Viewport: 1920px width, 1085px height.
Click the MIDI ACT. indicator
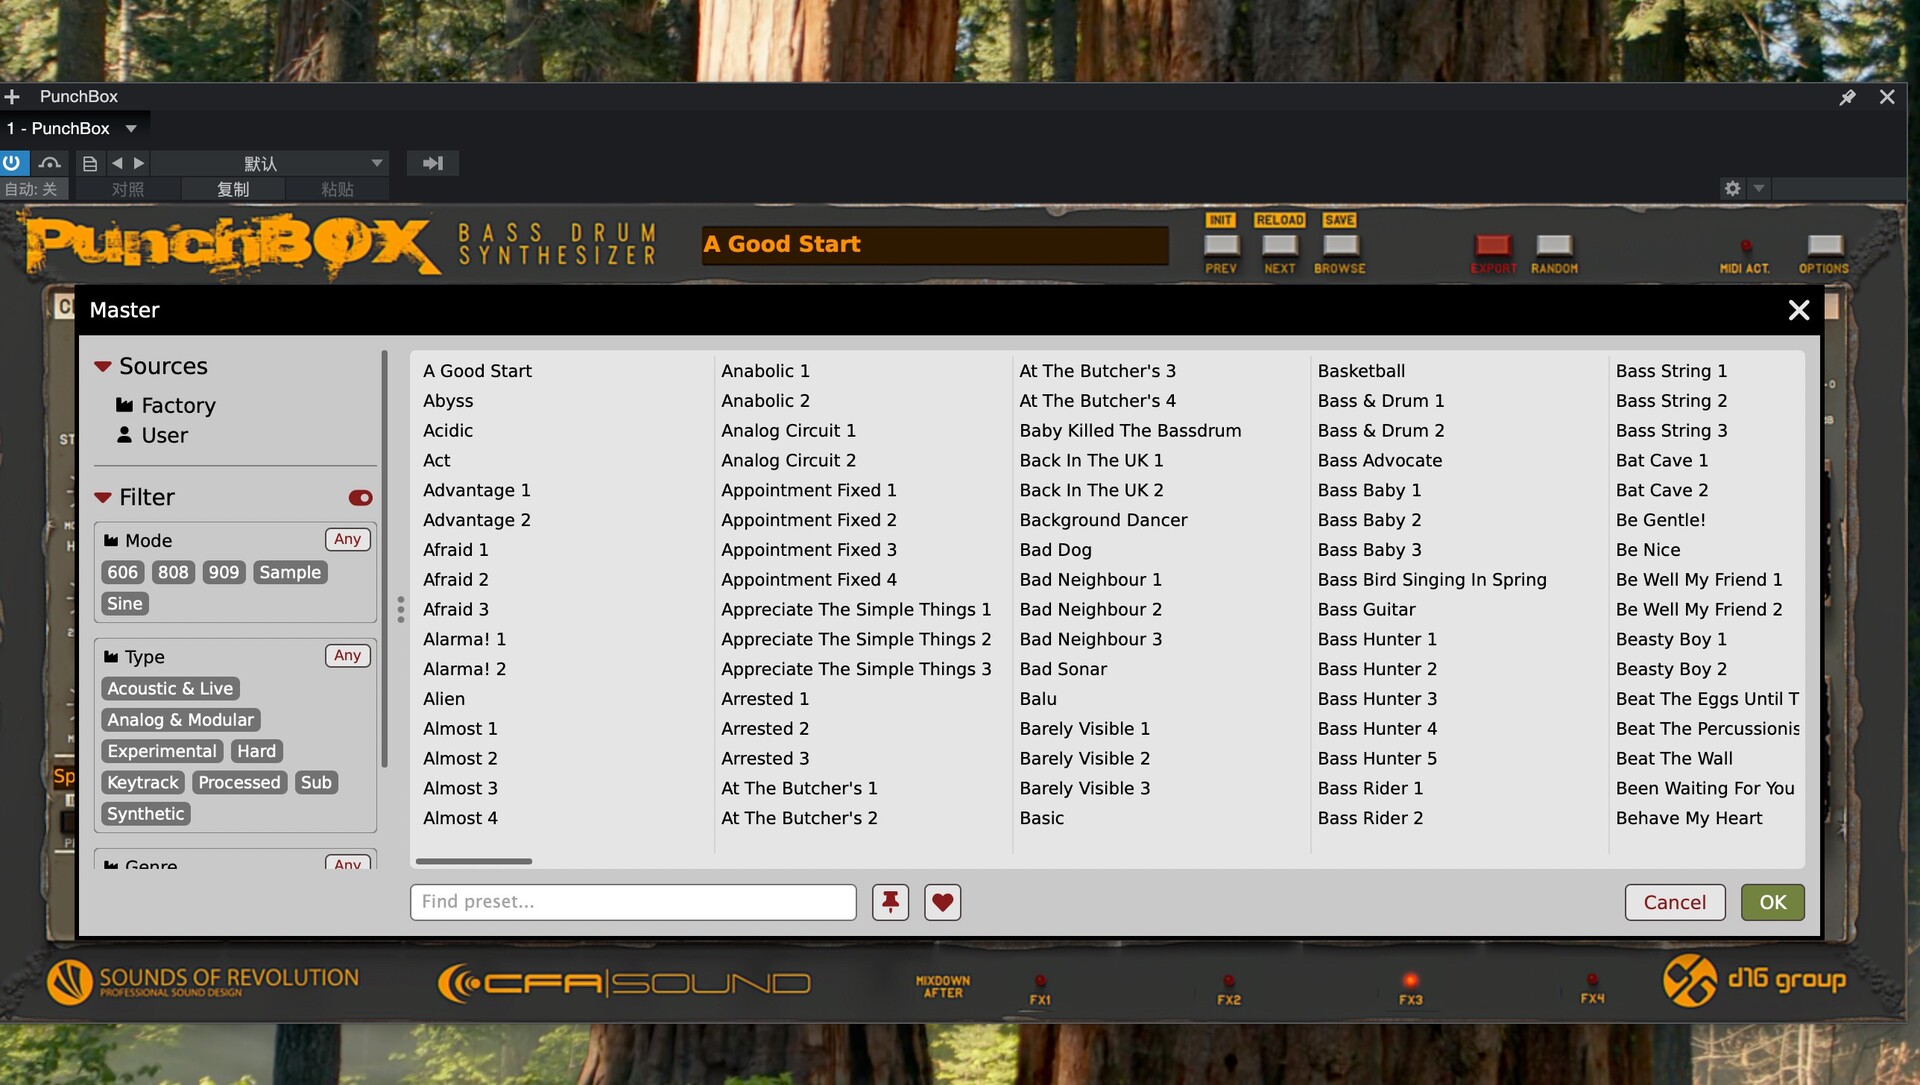coord(1745,247)
